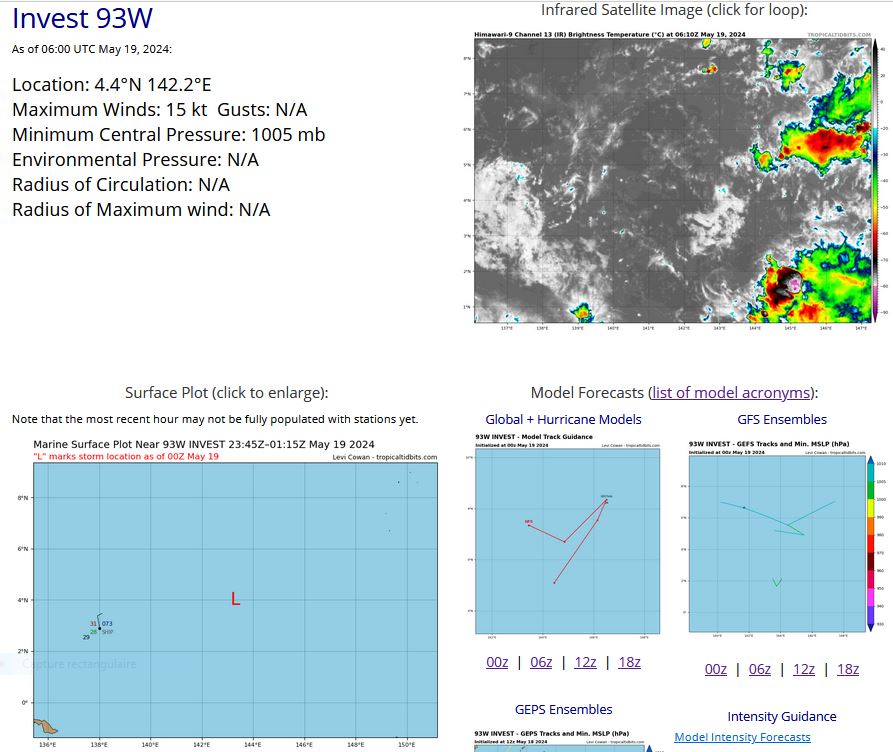Select 00z under Global + Hurricane Models

point(497,662)
